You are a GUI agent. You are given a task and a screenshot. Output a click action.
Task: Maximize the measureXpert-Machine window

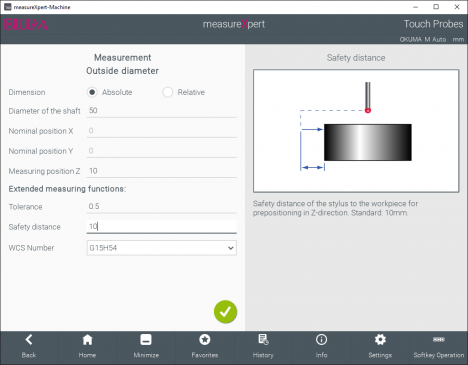click(436, 7)
